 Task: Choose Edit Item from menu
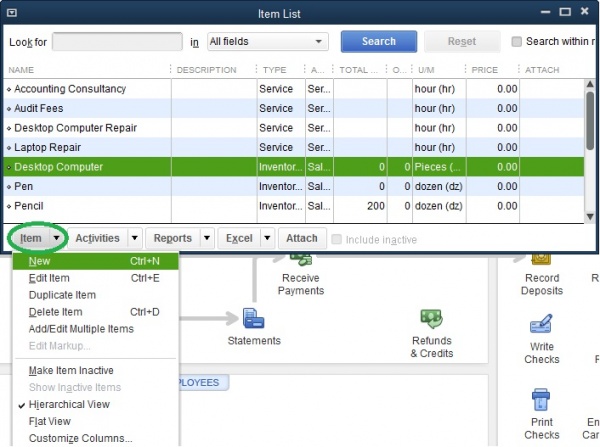(x=96, y=278)
